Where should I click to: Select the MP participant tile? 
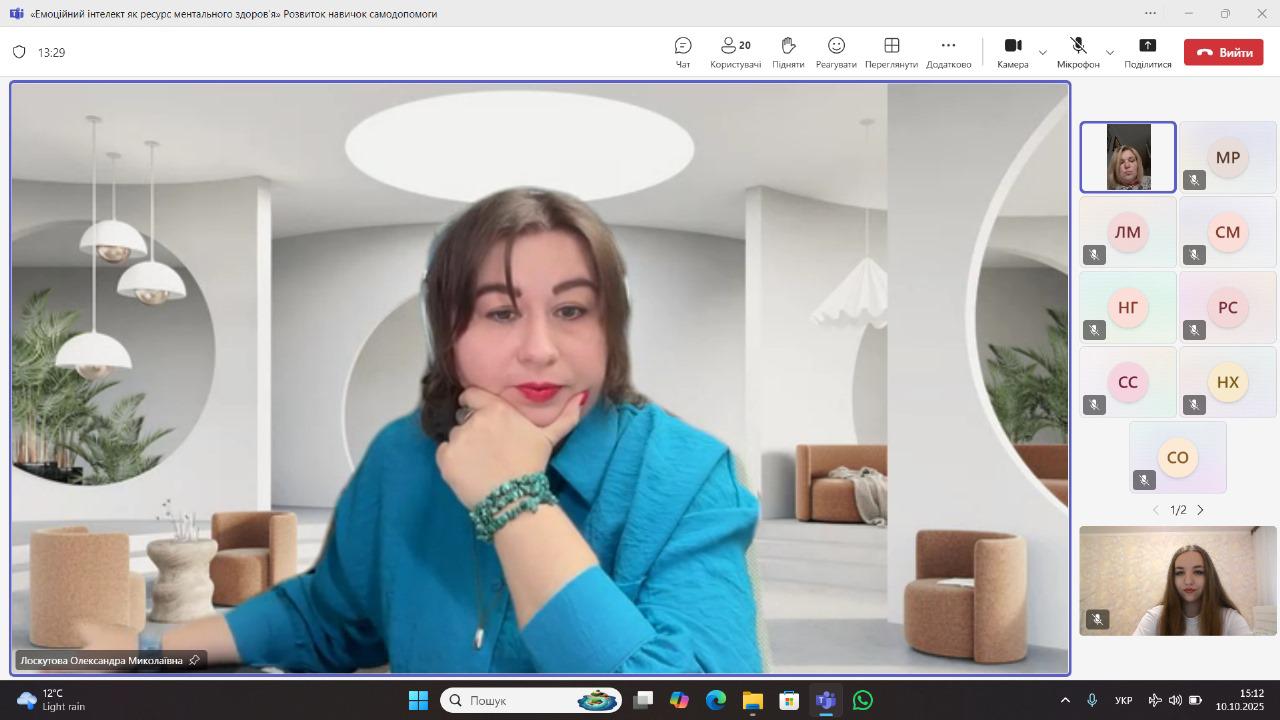1227,158
